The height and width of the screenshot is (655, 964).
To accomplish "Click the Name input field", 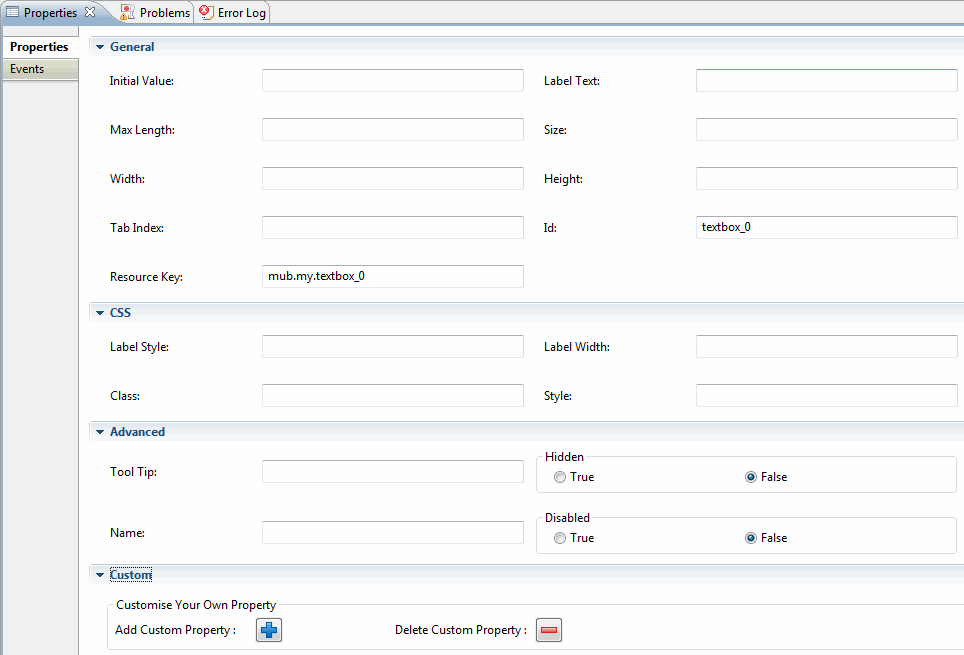I will pyautogui.click(x=393, y=533).
